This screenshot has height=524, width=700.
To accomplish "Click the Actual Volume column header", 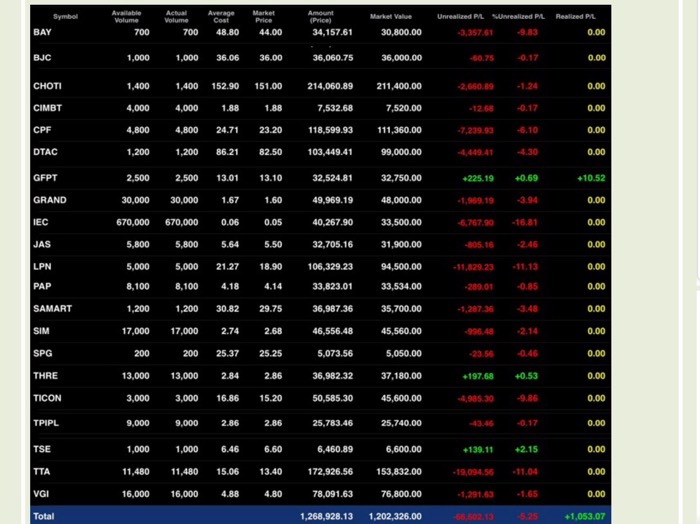I will tap(176, 17).
